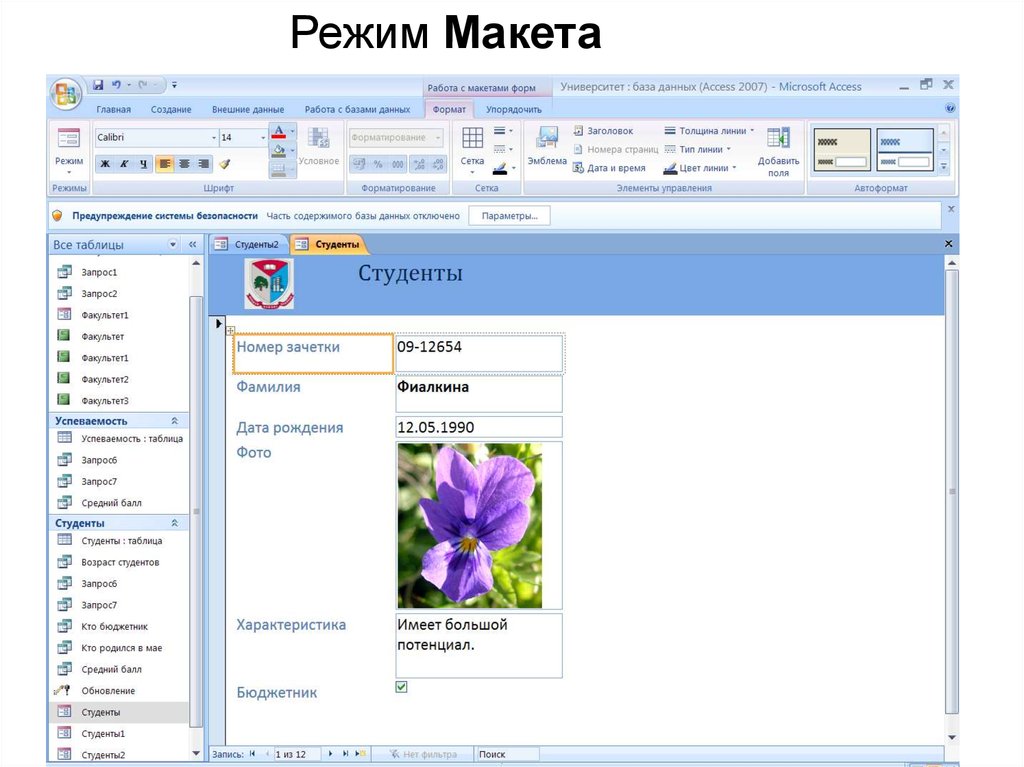The image size is (1024, 767).
Task: Open the Все таблицы navigation dropdown
Action: tap(172, 244)
